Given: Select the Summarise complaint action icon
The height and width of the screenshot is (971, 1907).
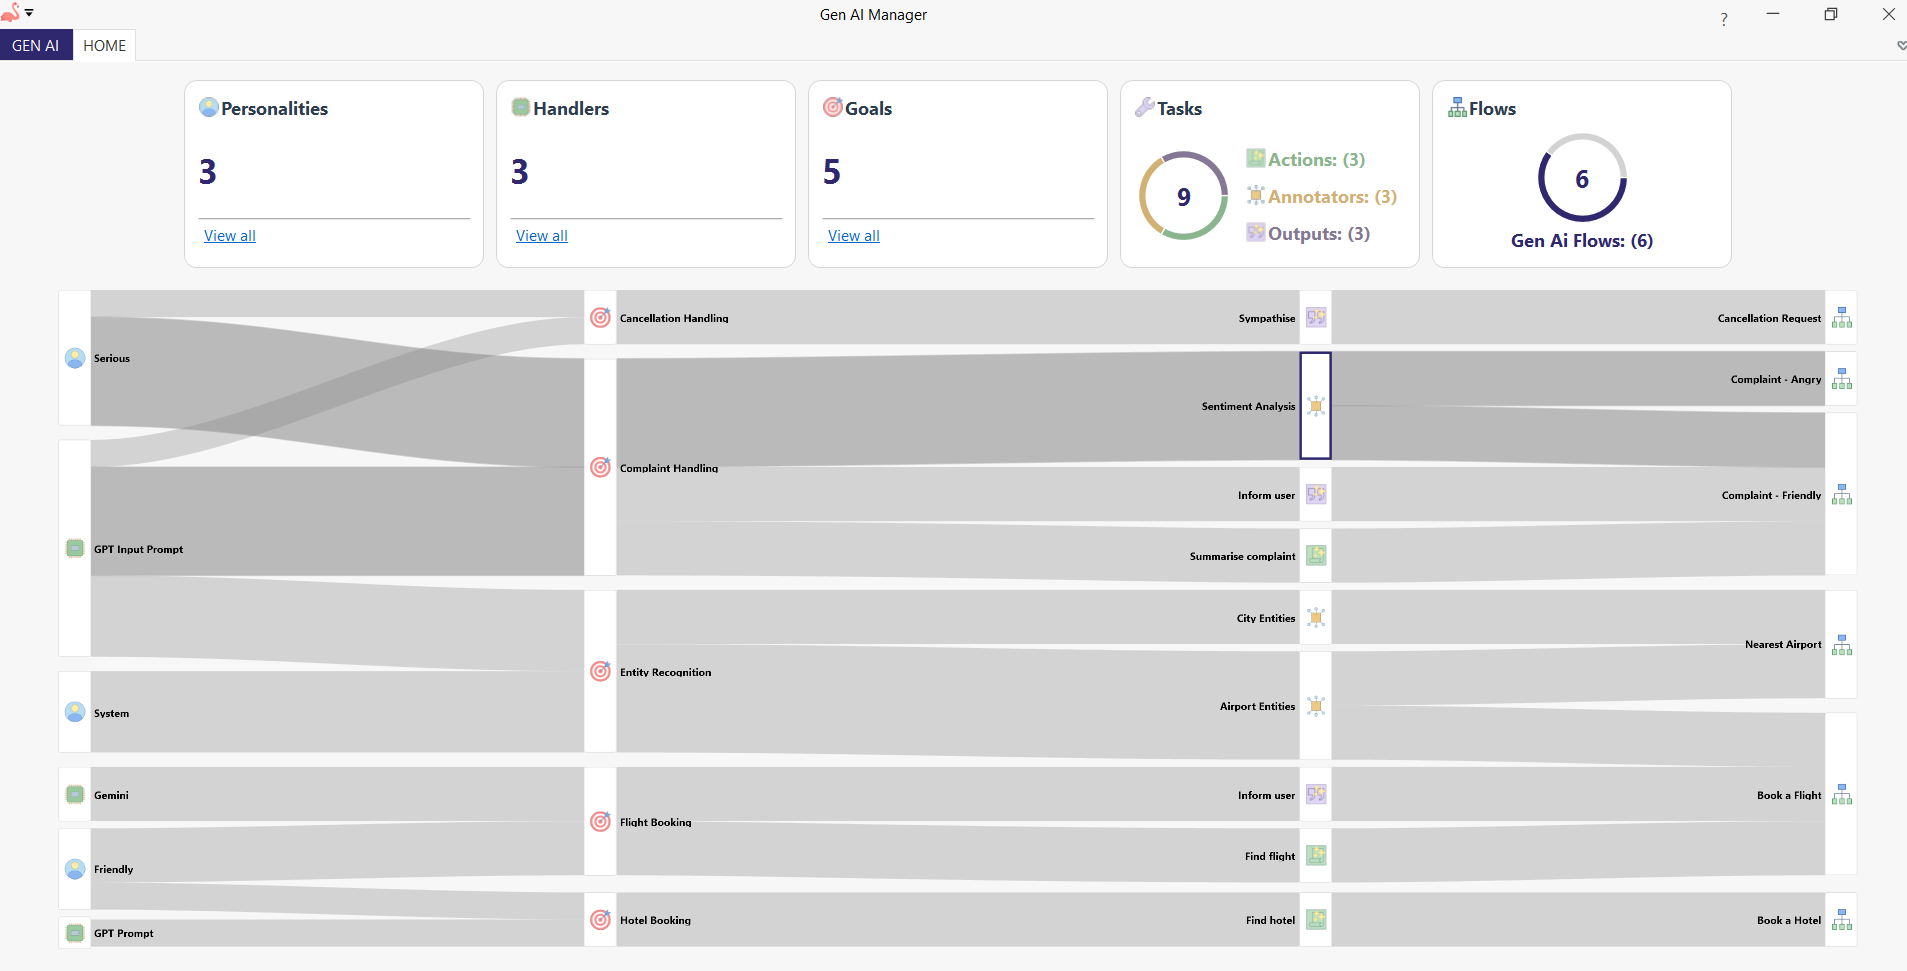Looking at the screenshot, I should (x=1315, y=555).
